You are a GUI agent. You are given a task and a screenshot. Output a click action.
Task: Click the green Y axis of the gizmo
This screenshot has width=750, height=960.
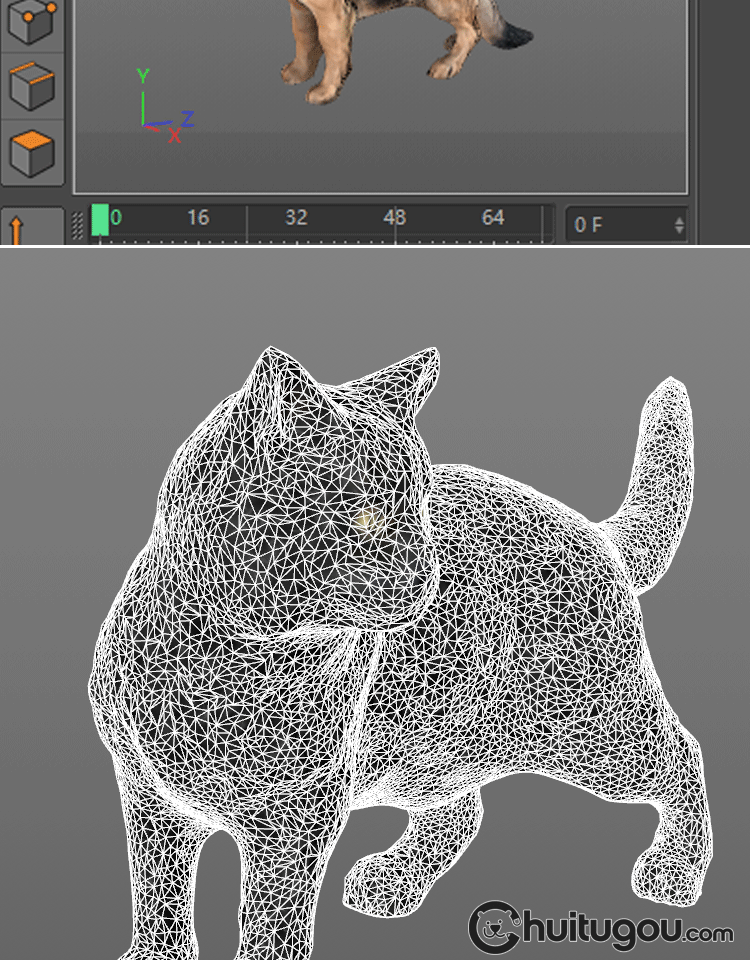[143, 100]
